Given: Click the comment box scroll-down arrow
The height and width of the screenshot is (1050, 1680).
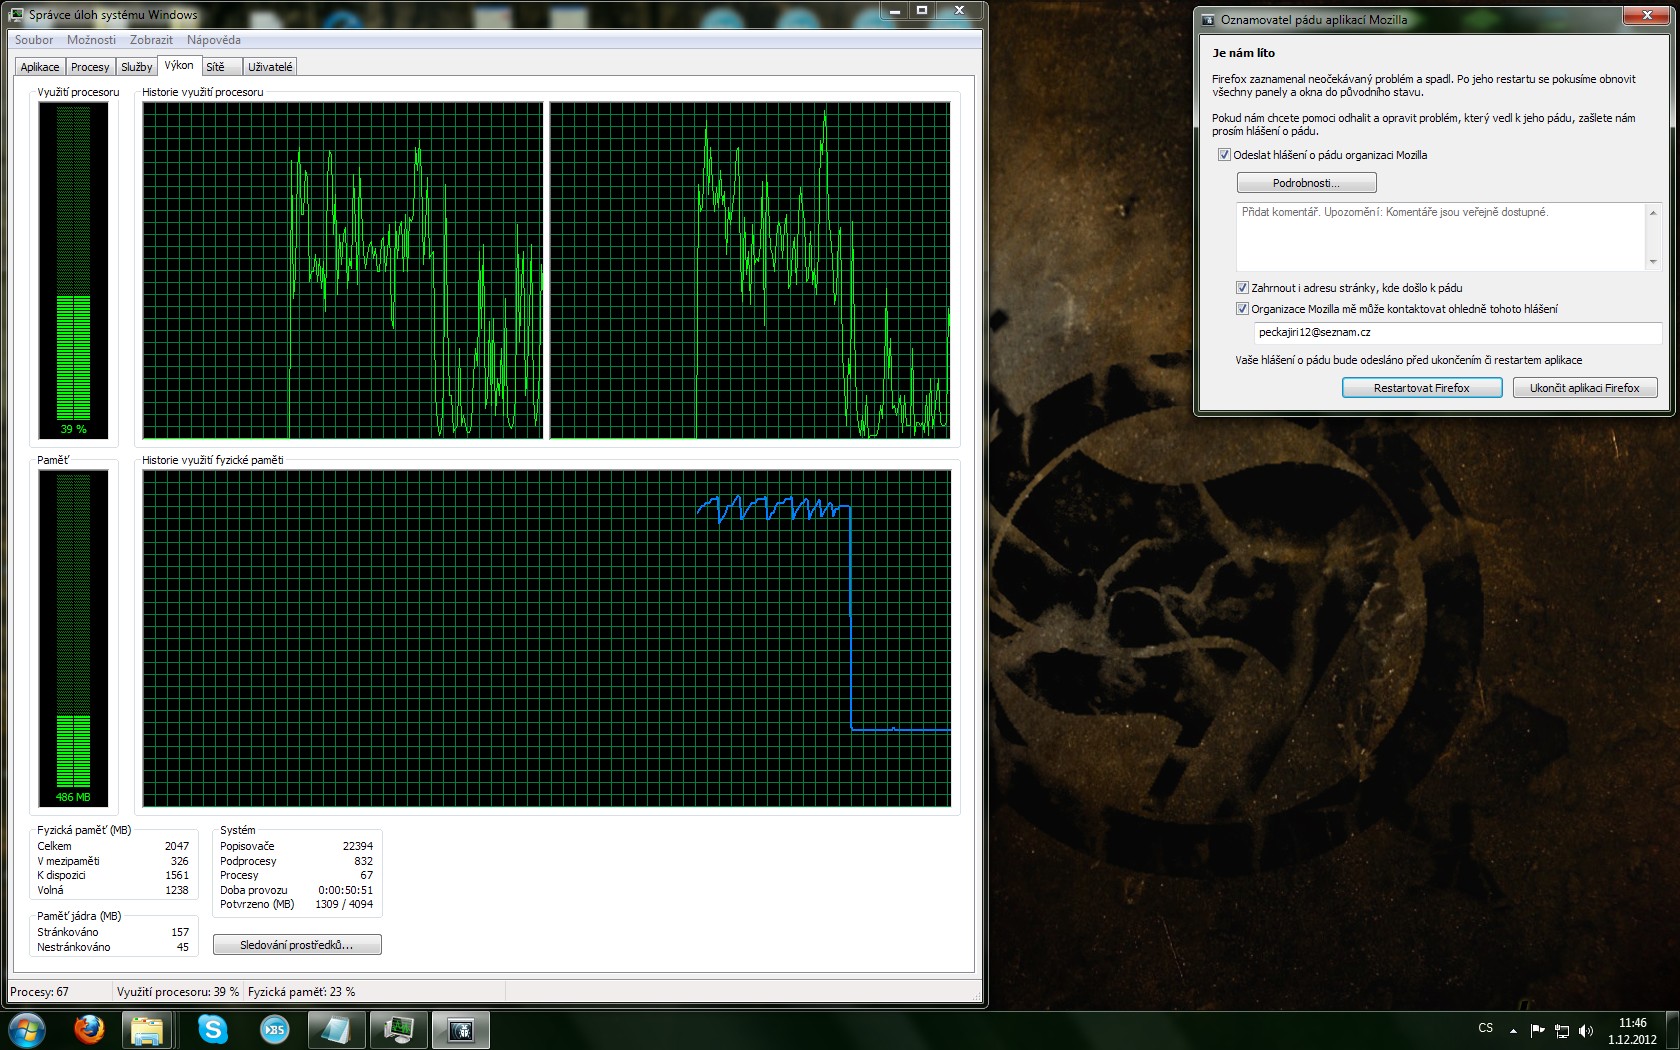Looking at the screenshot, I should pos(1653,261).
